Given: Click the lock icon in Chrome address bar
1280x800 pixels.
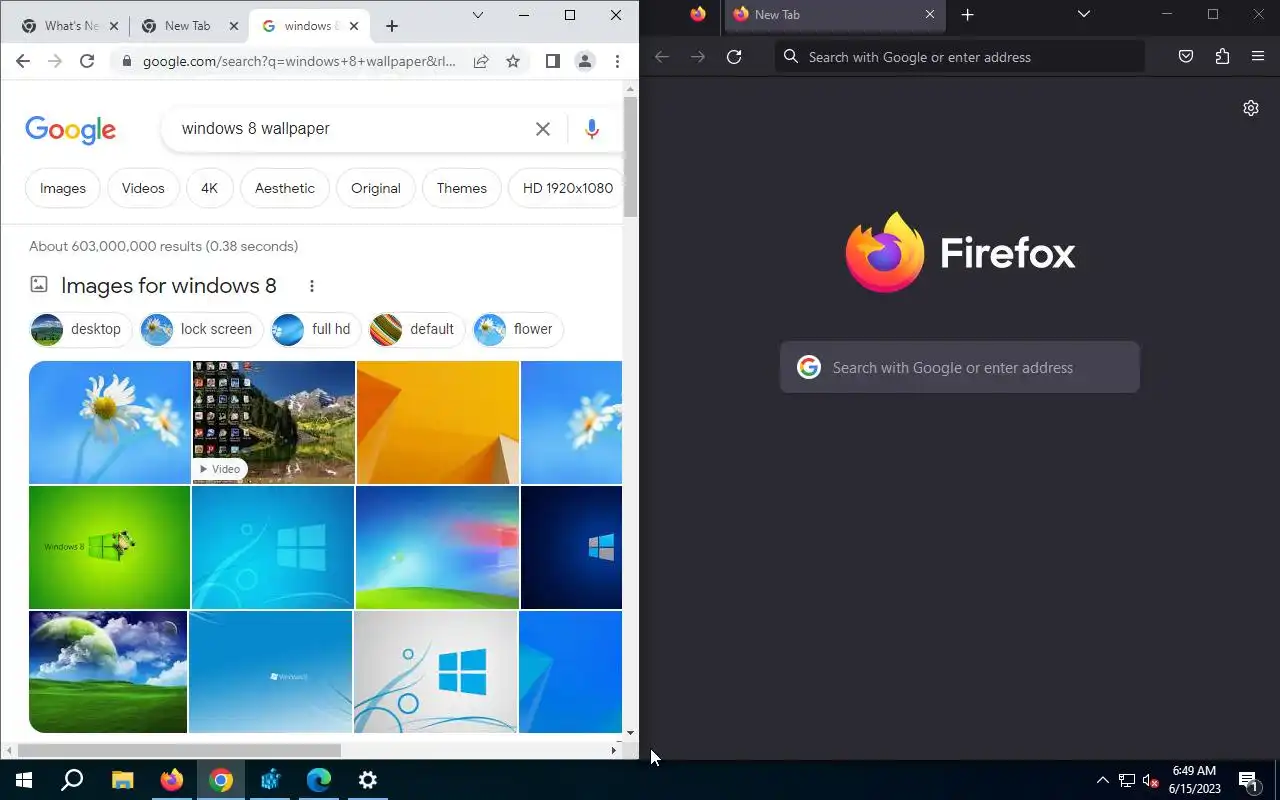Looking at the screenshot, I should (127, 61).
